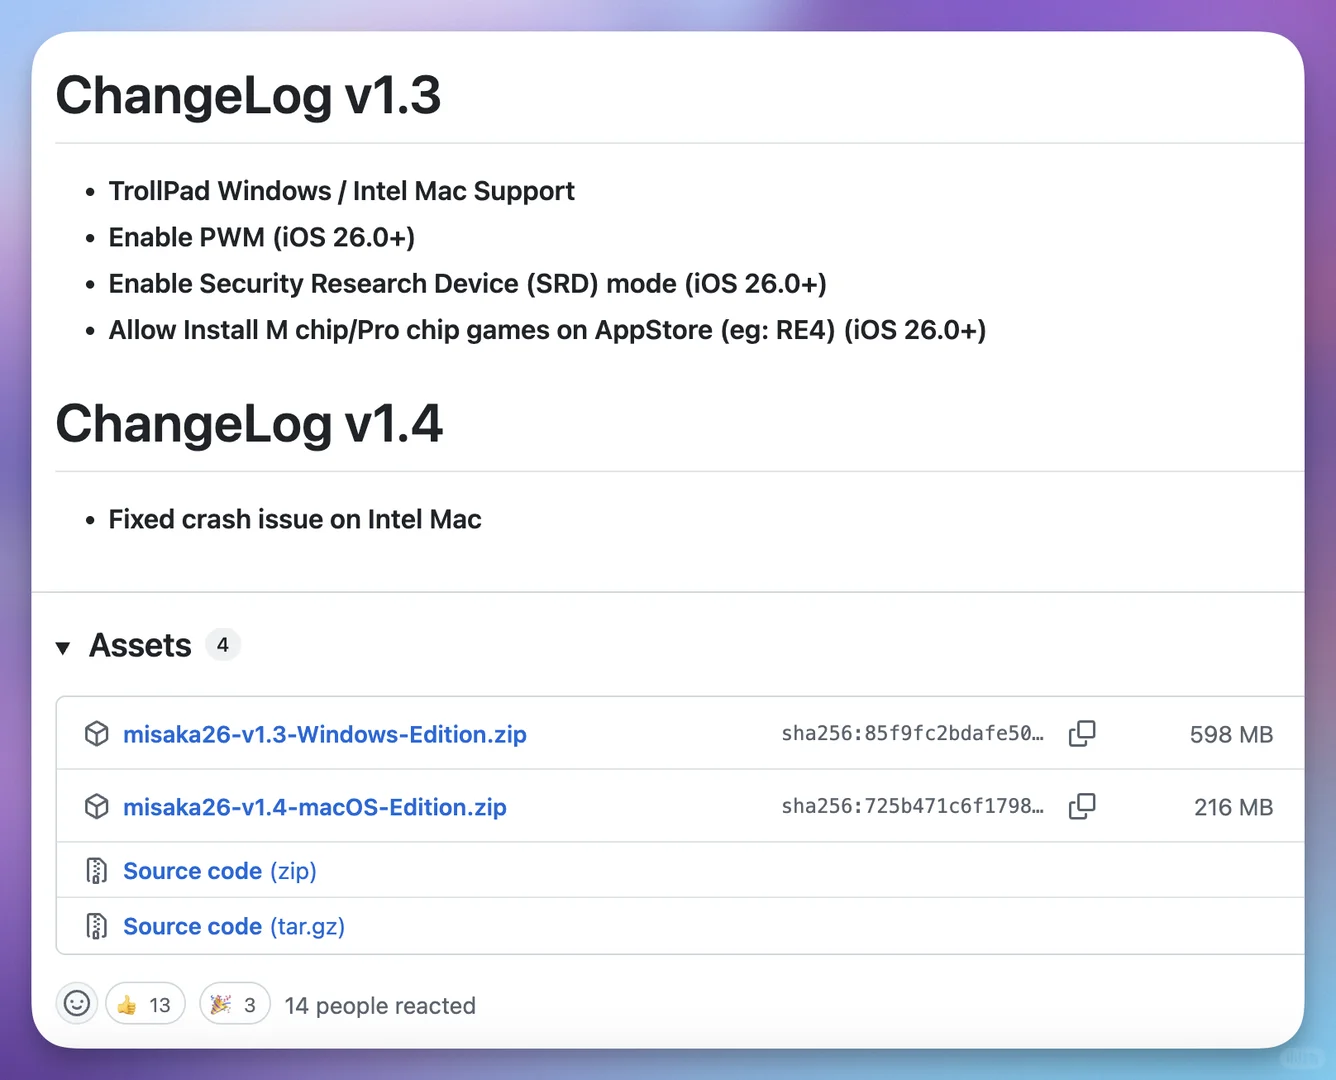Toggle the party popper reaction with 3
Viewport: 1336px width, 1080px height.
[235, 1004]
